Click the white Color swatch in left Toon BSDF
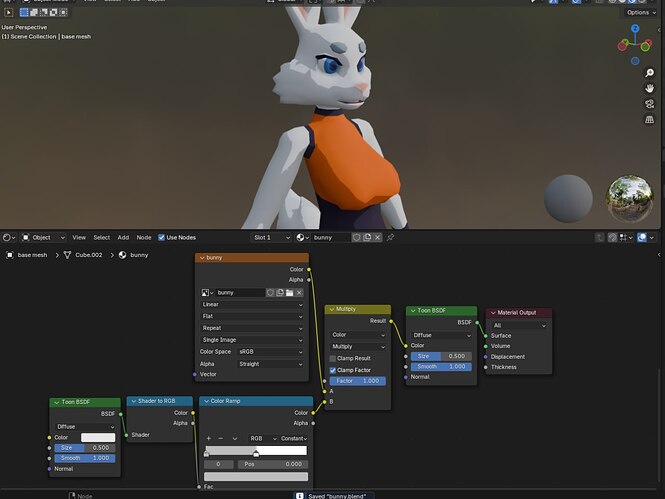This screenshot has width=665, height=499. [x=98, y=438]
